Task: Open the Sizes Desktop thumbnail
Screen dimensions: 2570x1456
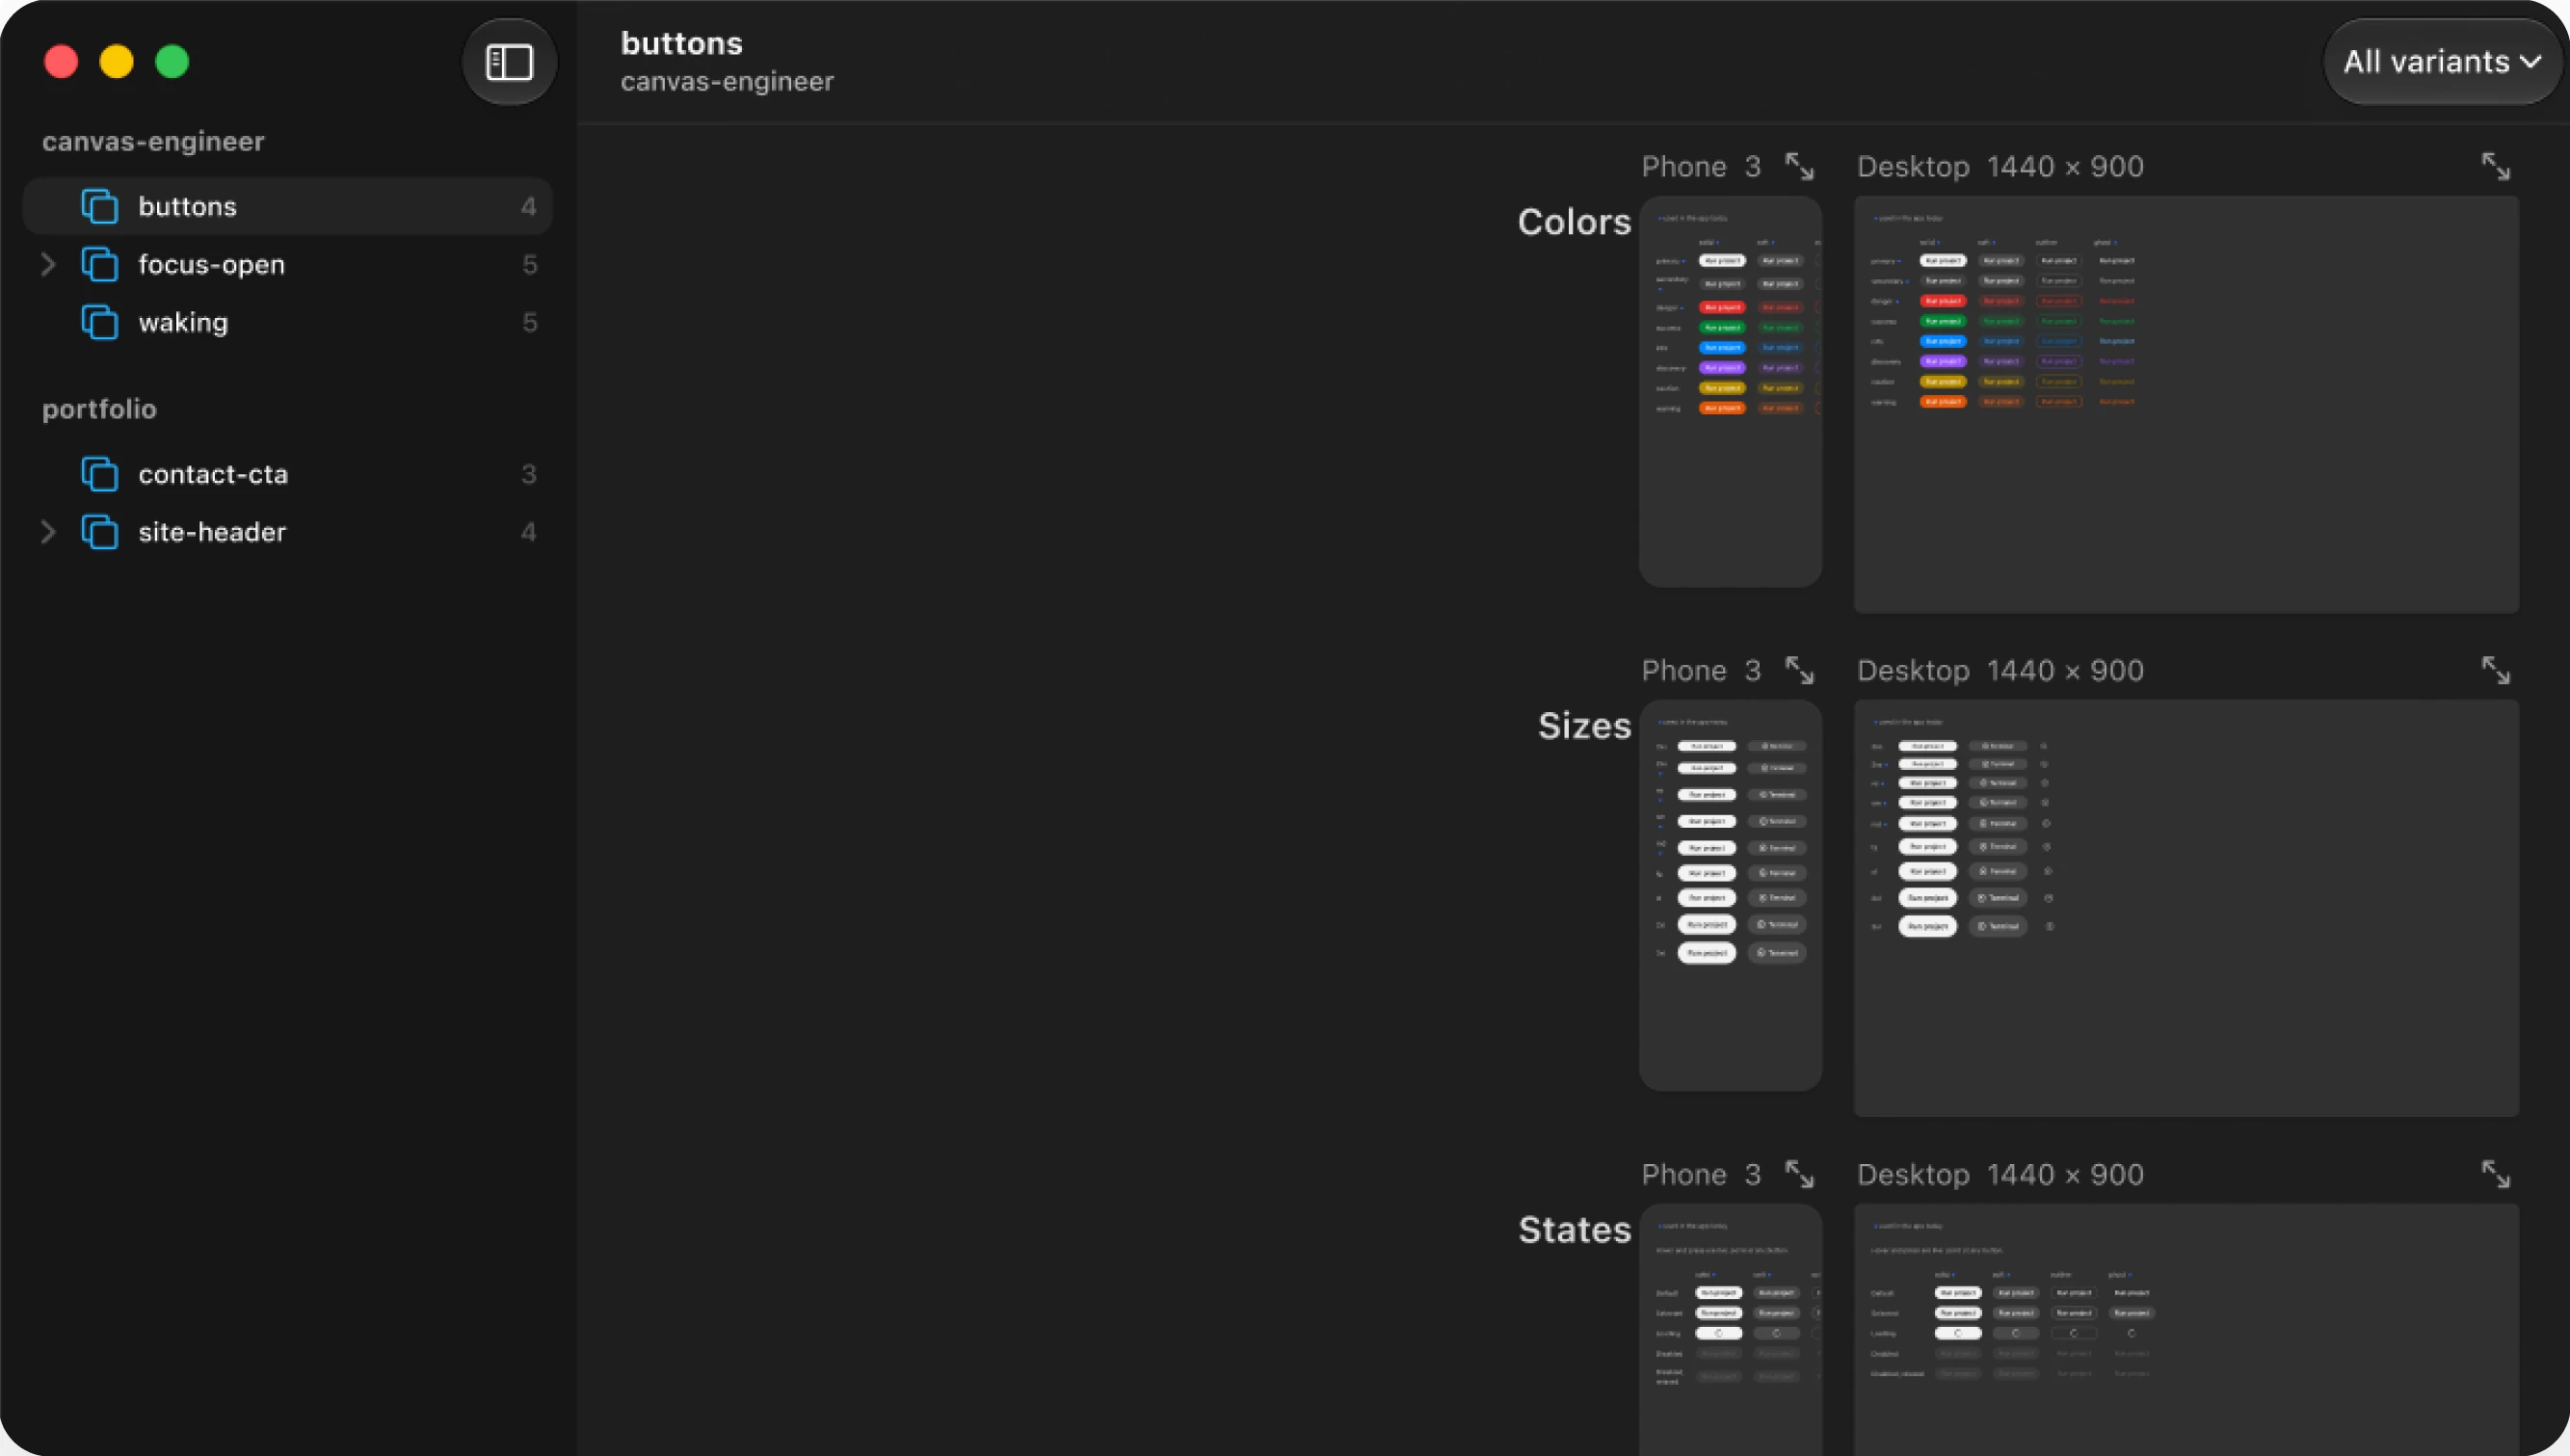Action: point(2186,908)
